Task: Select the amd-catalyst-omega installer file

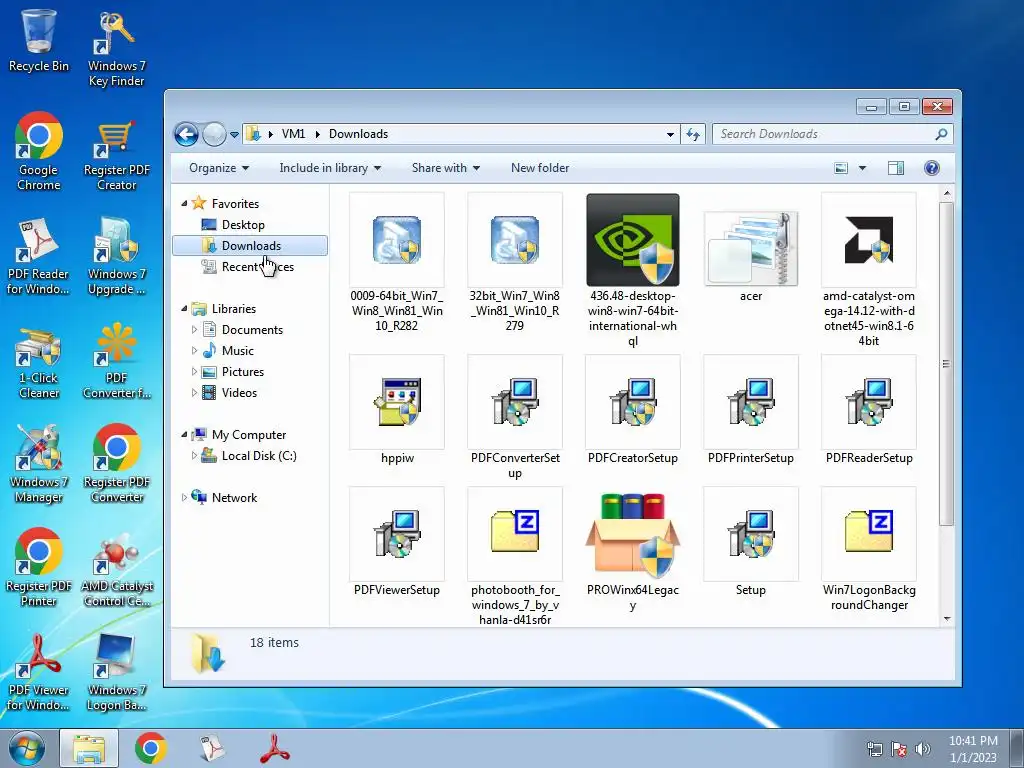Action: point(869,270)
